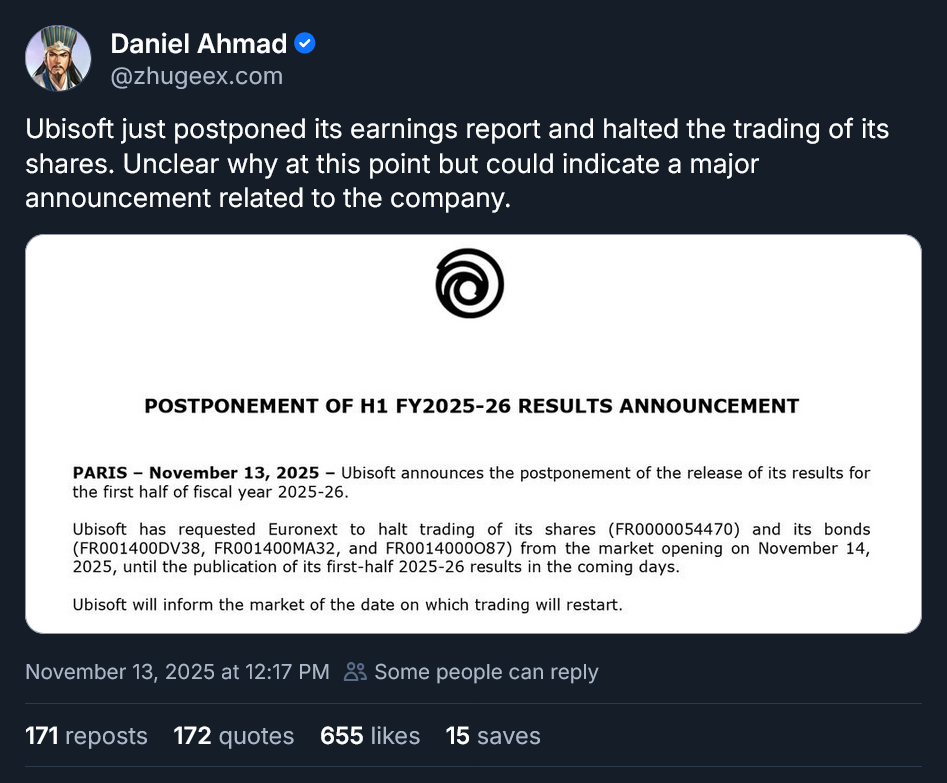Click the bold 171 repost number
947x783 pixels.
coord(41,735)
